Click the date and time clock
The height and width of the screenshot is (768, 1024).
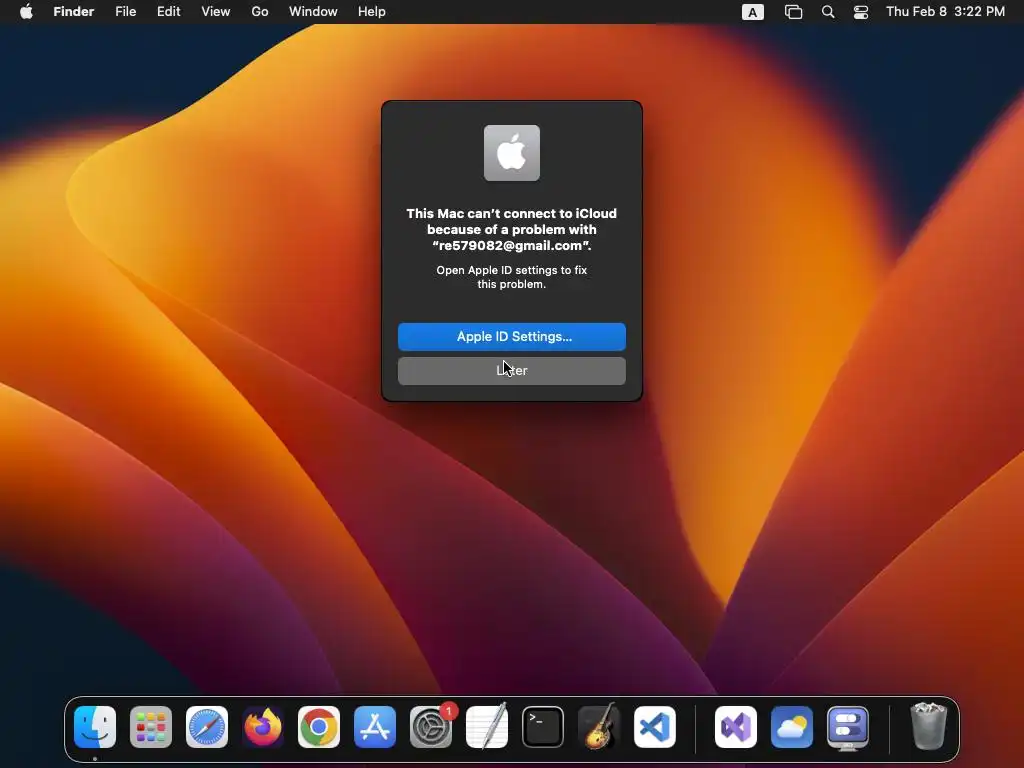(x=945, y=12)
